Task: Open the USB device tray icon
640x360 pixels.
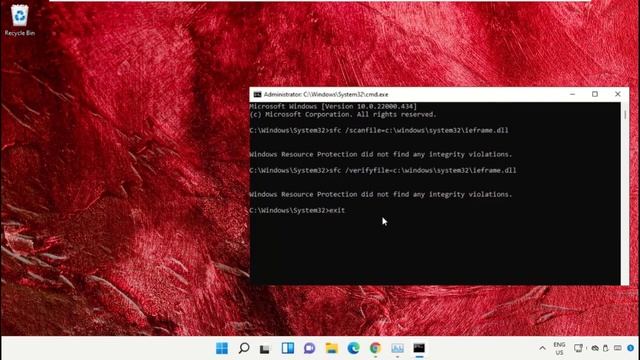Action: point(606,348)
